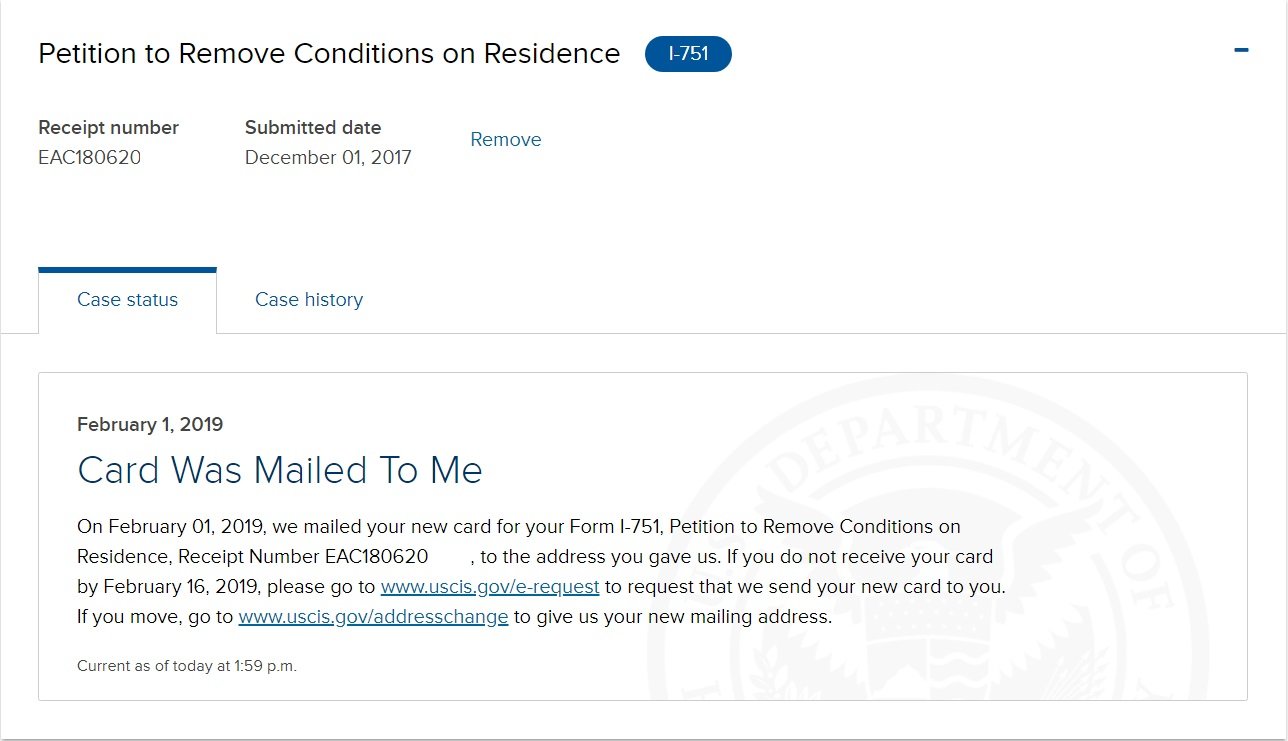Click the I-751 form badge
The image size is (1288, 741).
[x=688, y=54]
